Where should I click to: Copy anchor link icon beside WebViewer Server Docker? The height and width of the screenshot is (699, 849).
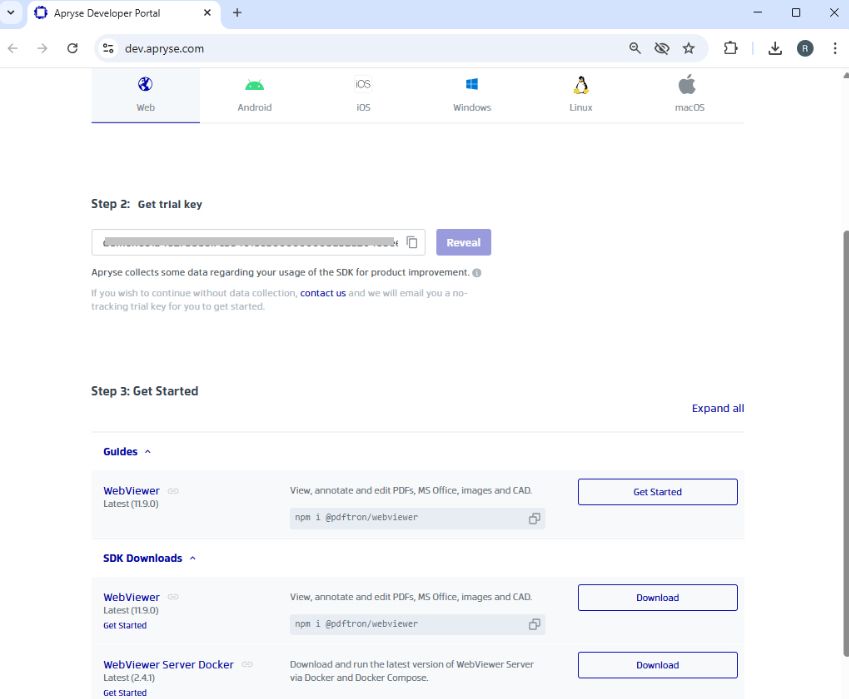click(x=247, y=664)
